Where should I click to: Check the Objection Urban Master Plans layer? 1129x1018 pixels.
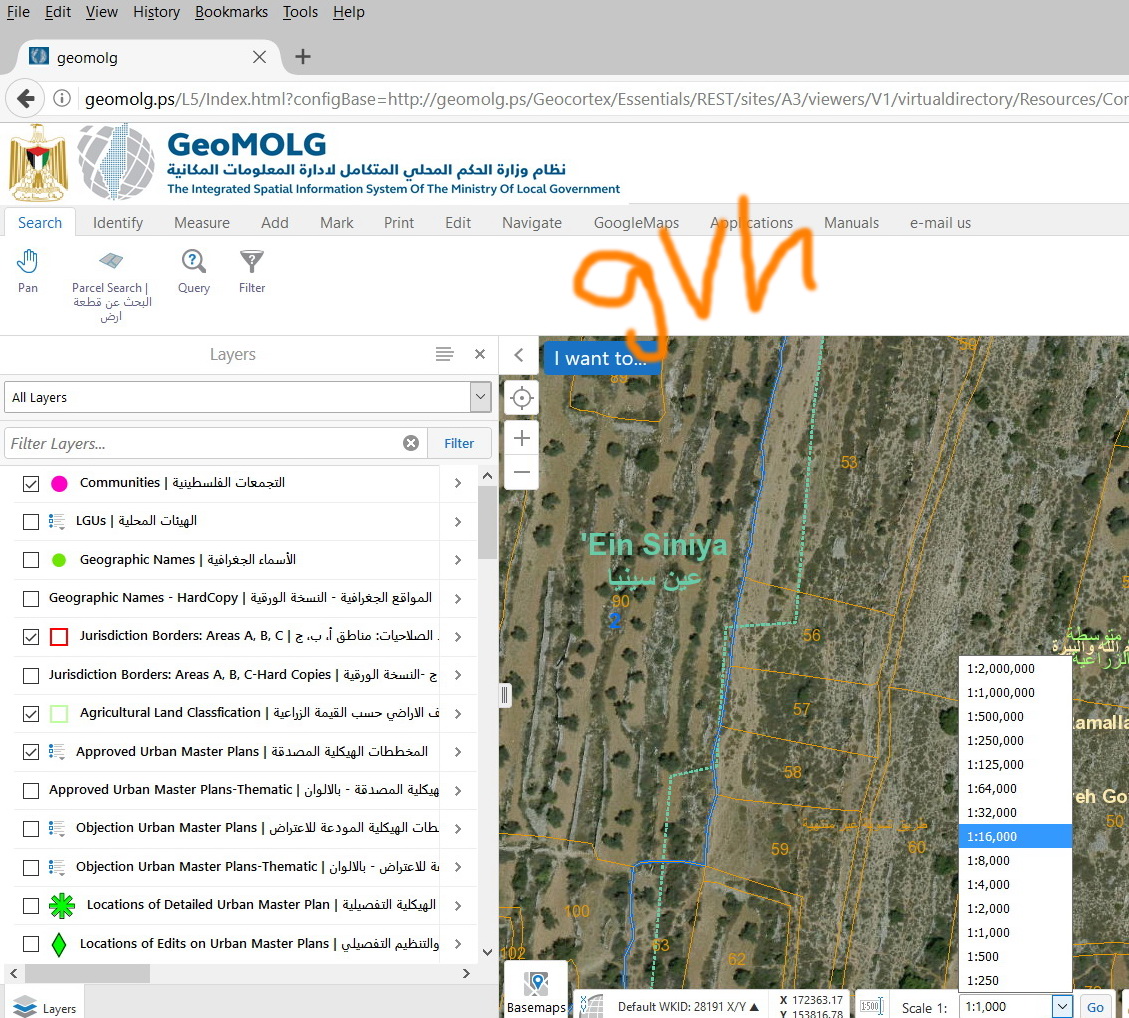31,829
